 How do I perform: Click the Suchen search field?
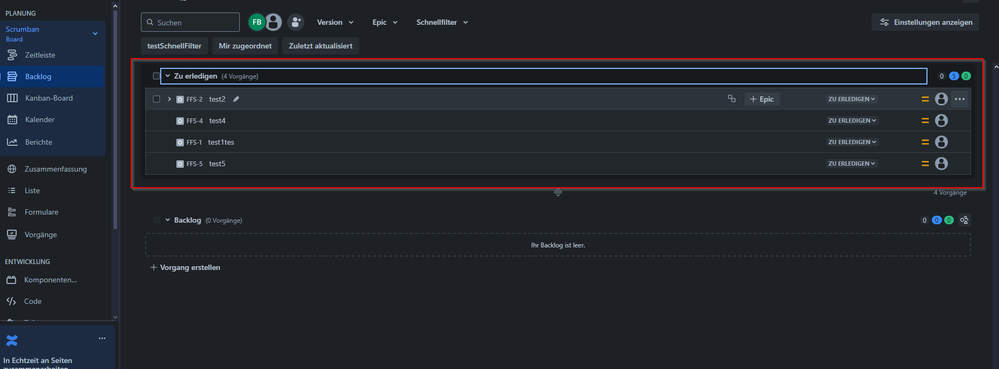click(190, 22)
